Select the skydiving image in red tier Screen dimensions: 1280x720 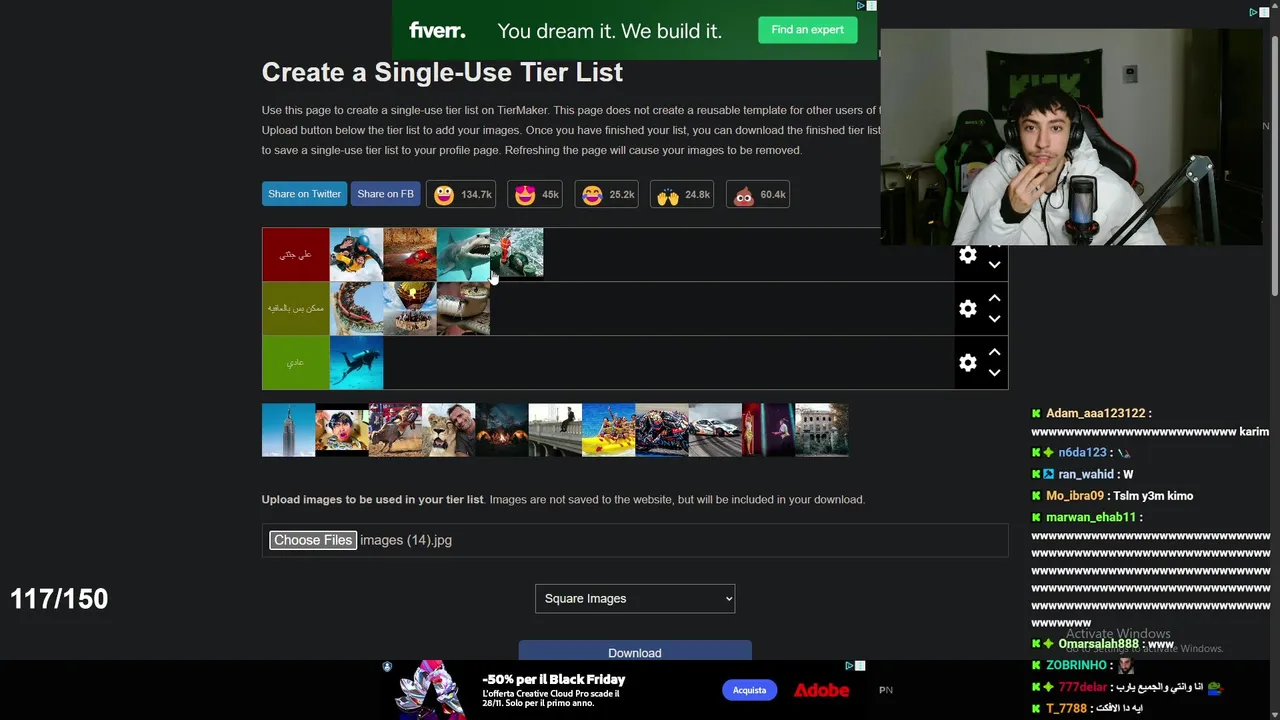pos(356,255)
